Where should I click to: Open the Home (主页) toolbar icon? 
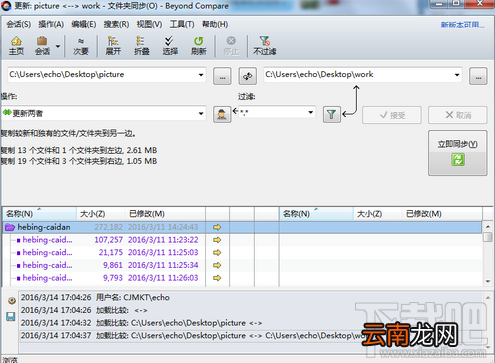(16, 46)
